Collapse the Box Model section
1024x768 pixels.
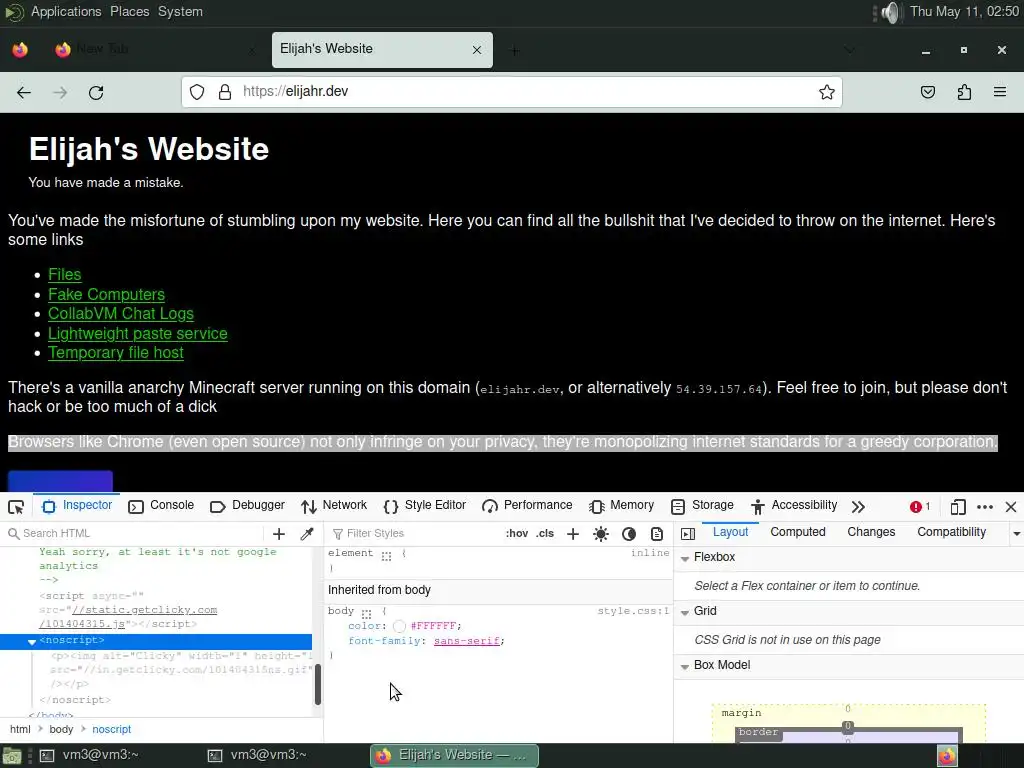[x=684, y=667]
